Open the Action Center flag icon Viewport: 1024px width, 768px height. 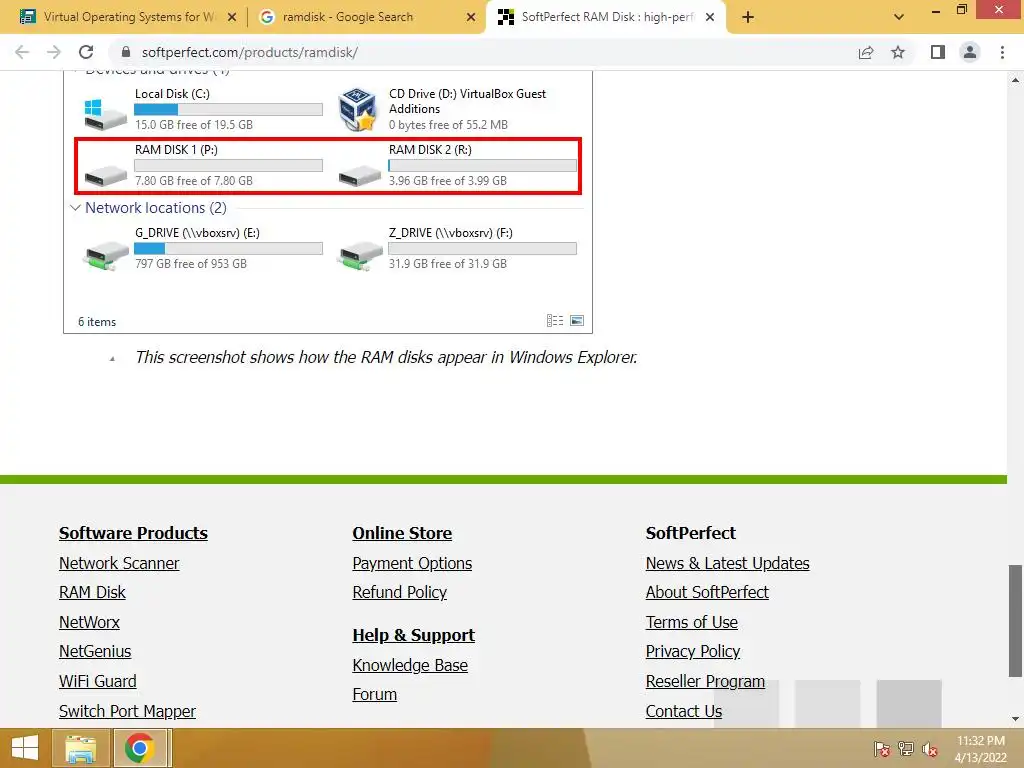coord(881,749)
